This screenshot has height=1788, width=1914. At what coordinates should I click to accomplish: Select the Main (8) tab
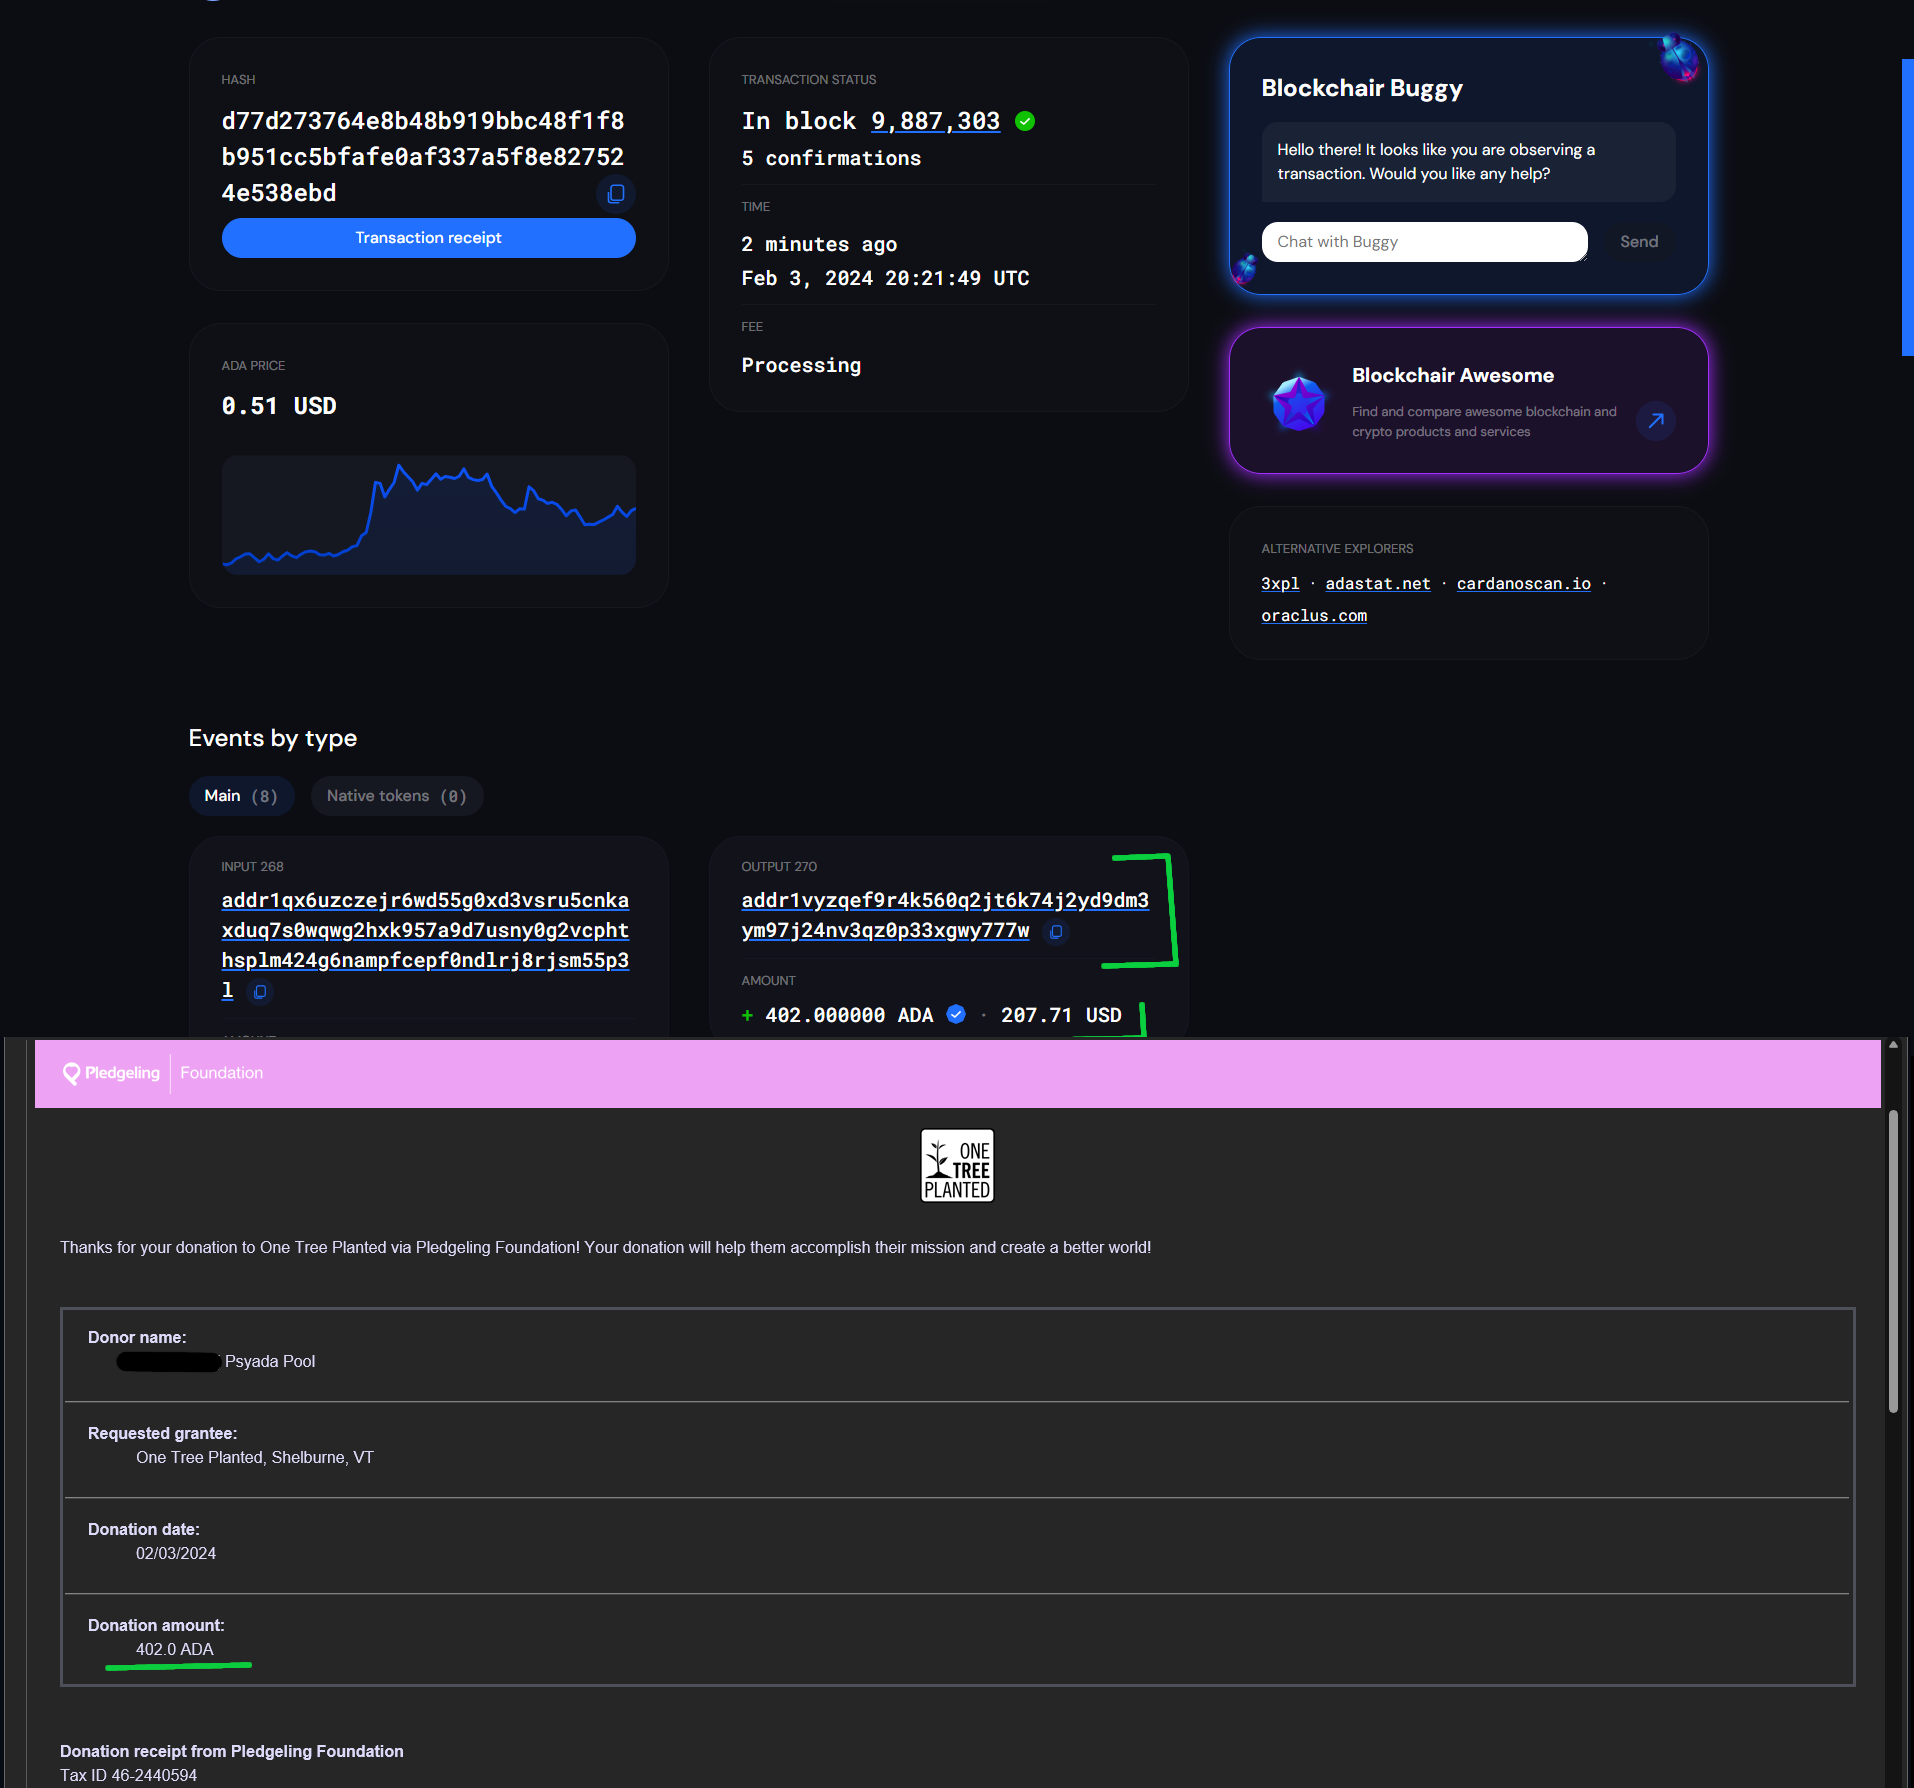[x=241, y=796]
